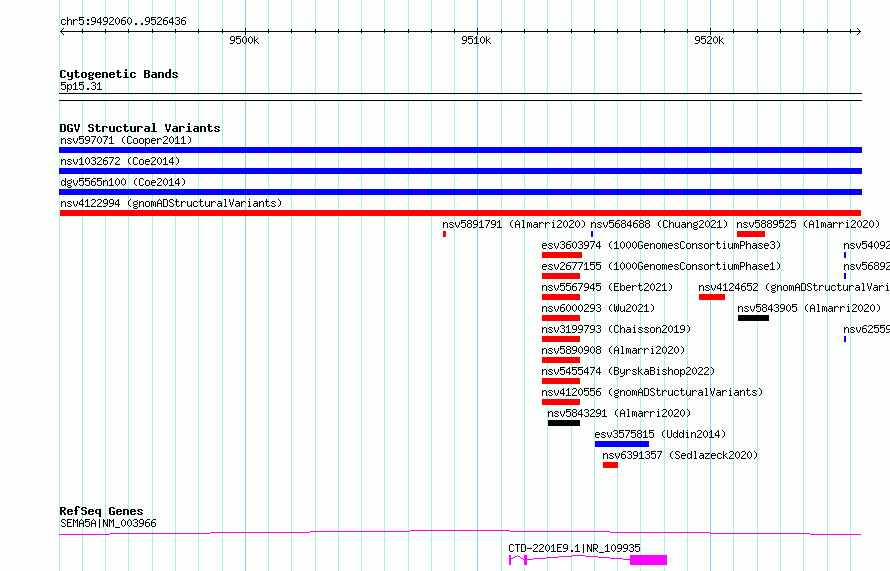The width and height of the screenshot is (890, 571).
Task: Click the nsv5889525 (Almarri2020) label
Action: pyautogui.click(x=808, y=224)
